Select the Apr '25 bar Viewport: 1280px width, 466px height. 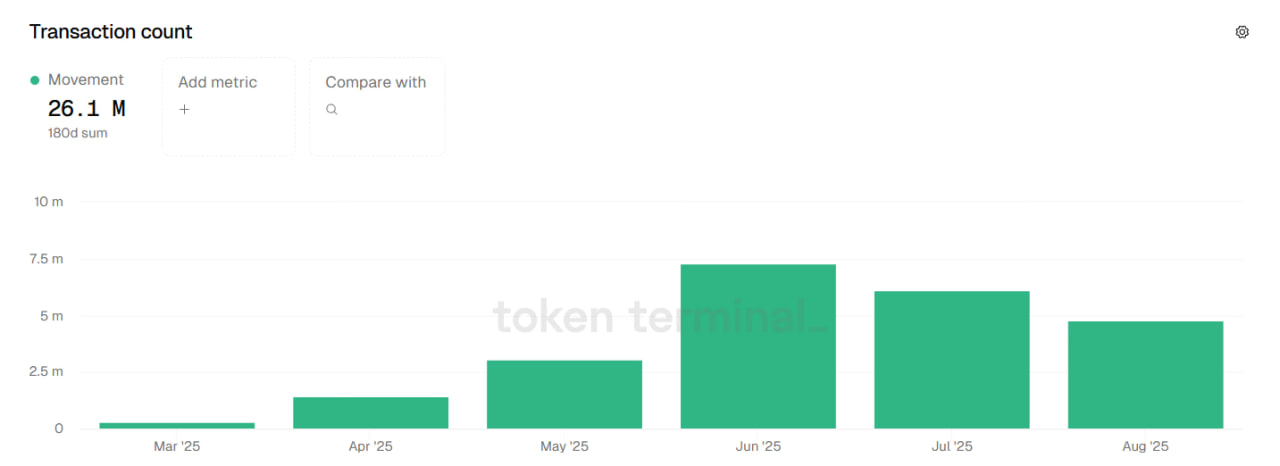click(371, 412)
